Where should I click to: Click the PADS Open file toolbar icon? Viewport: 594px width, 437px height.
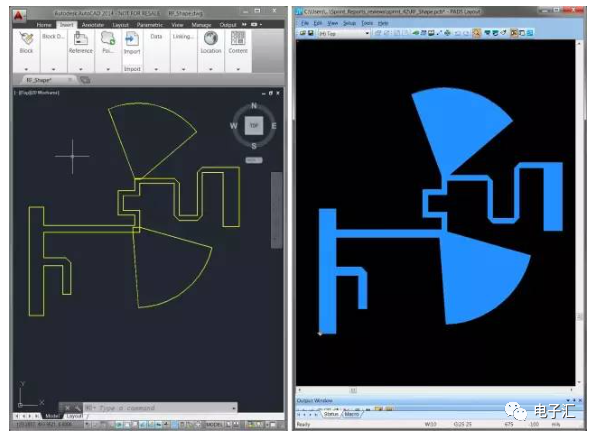(x=303, y=33)
